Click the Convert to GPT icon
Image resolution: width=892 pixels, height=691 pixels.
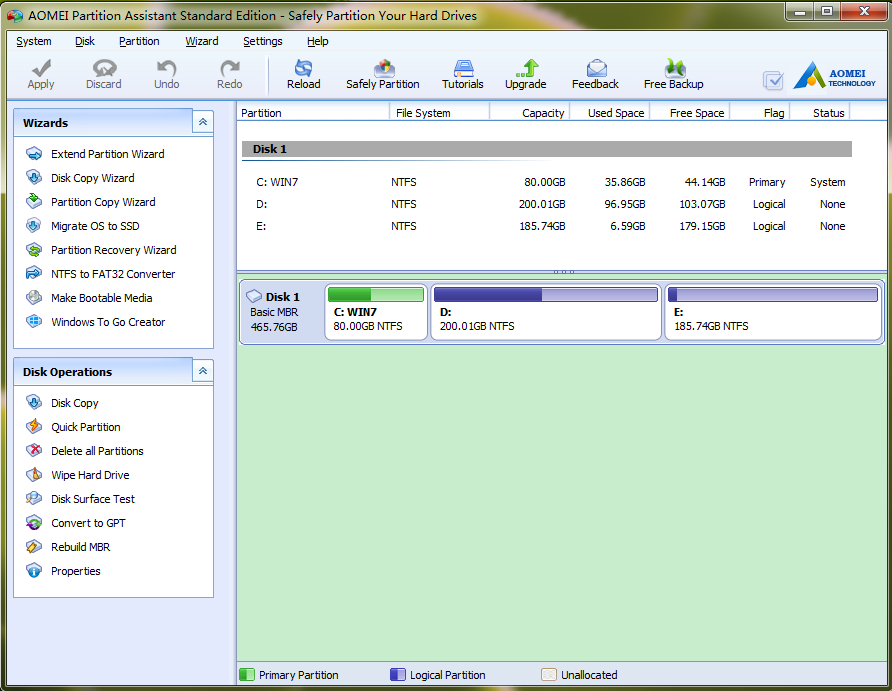pyautogui.click(x=34, y=523)
